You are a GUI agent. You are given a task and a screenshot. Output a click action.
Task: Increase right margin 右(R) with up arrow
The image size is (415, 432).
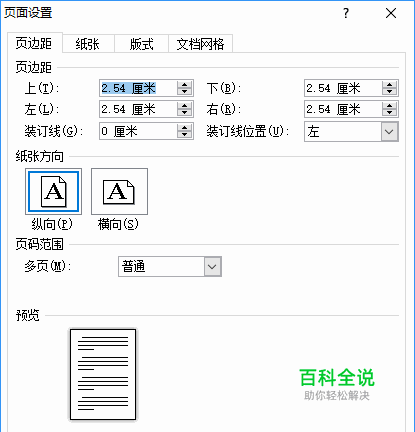pos(389,106)
